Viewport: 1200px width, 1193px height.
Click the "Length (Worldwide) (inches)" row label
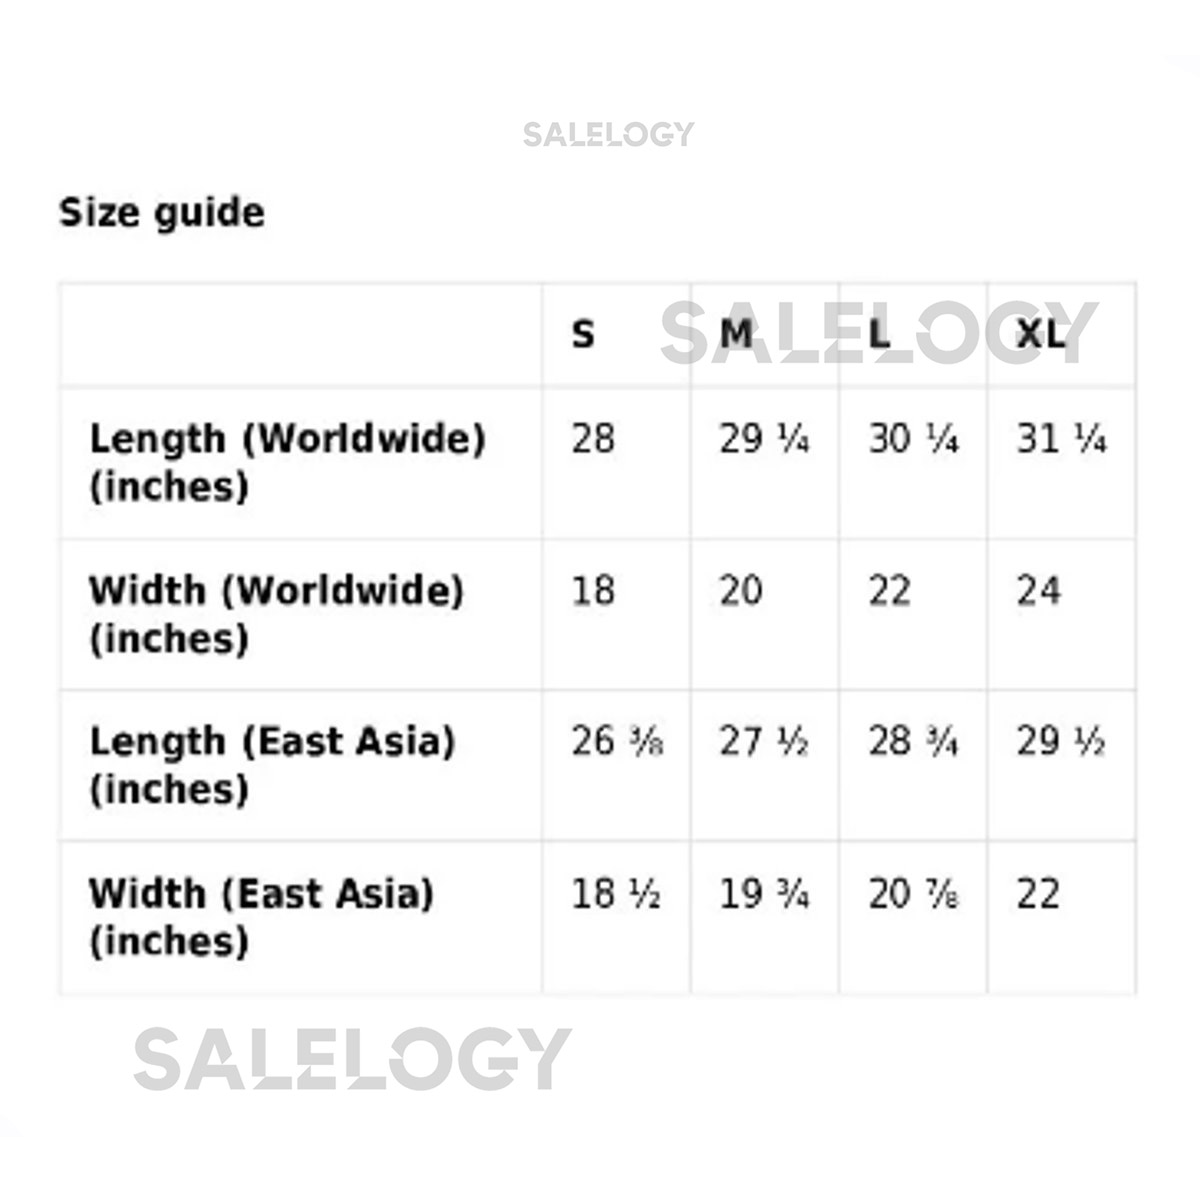pos(287,462)
